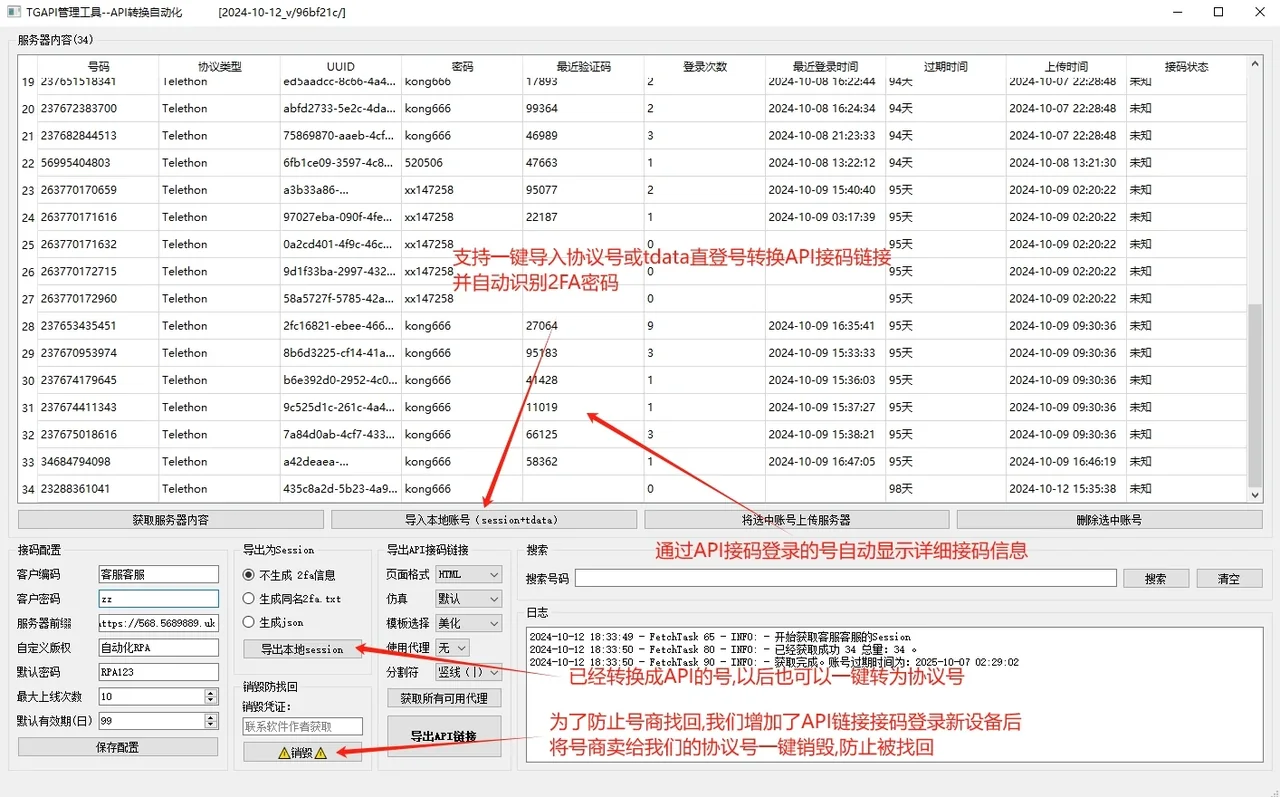Open the 分割符 竖线 dropdown

pyautogui.click(x=469, y=672)
